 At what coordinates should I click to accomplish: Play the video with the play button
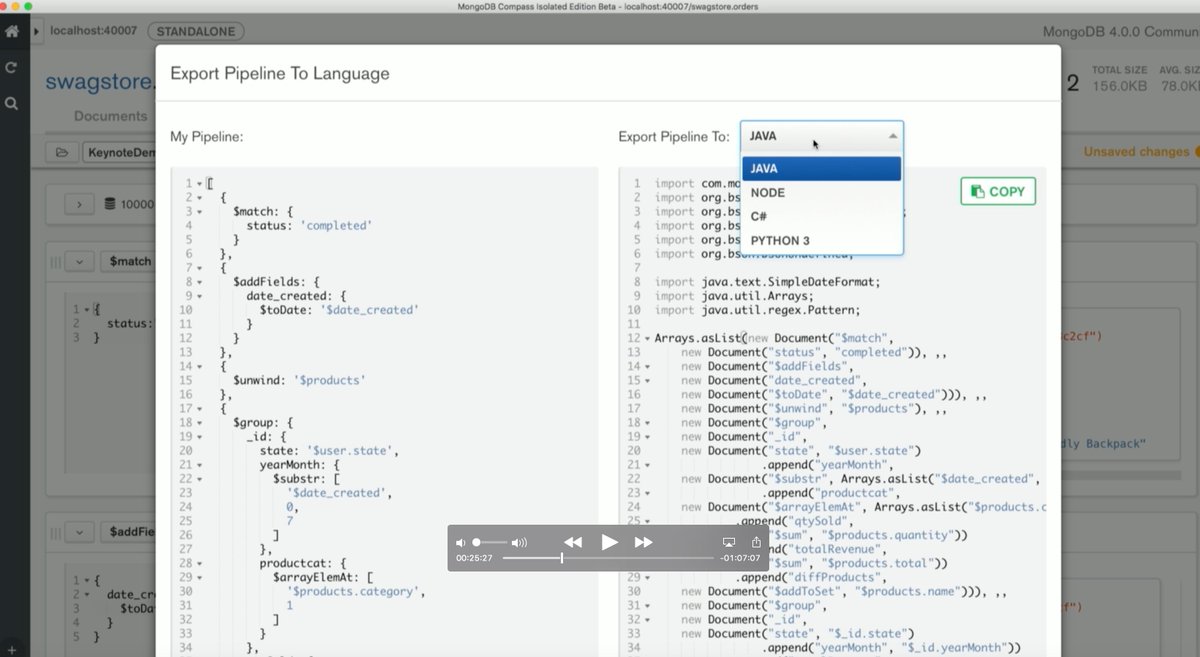pos(609,542)
